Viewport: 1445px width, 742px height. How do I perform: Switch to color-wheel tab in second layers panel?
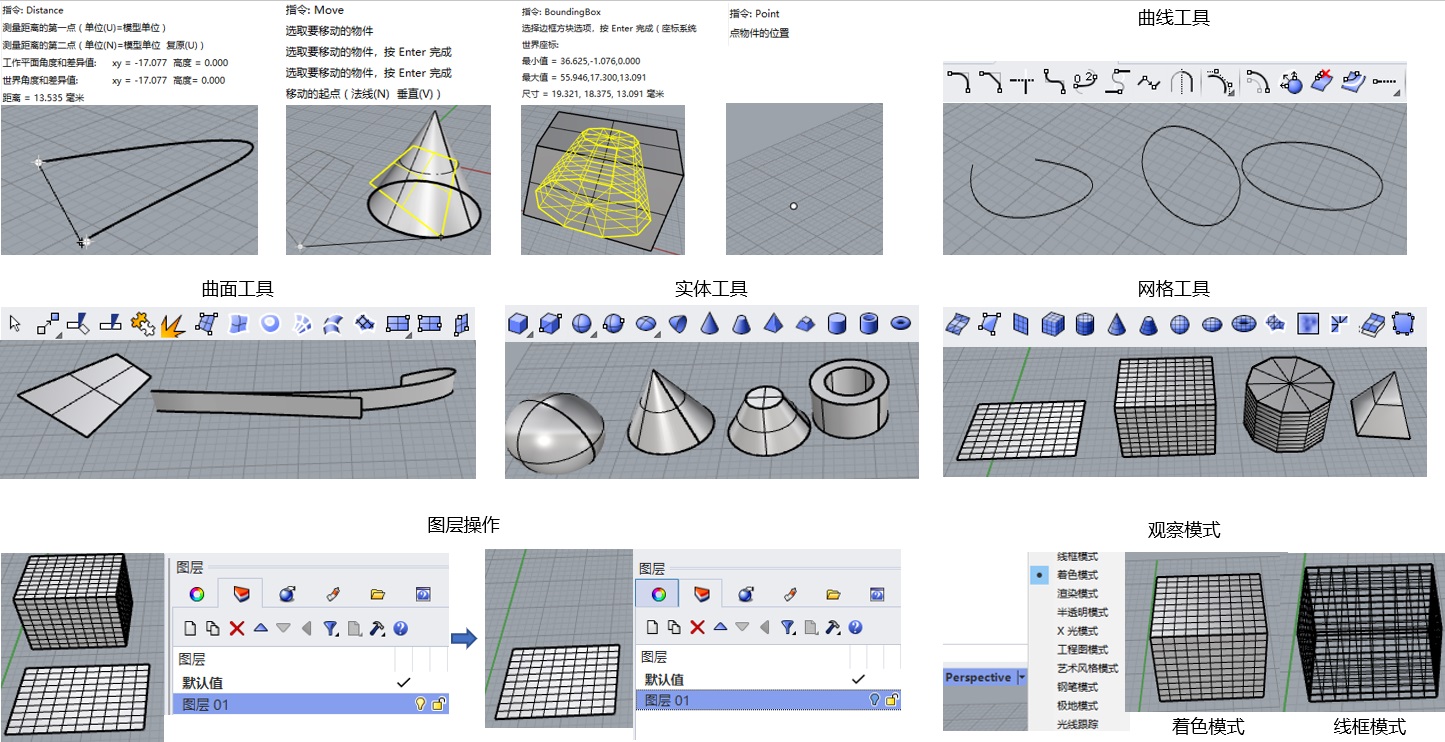(658, 594)
